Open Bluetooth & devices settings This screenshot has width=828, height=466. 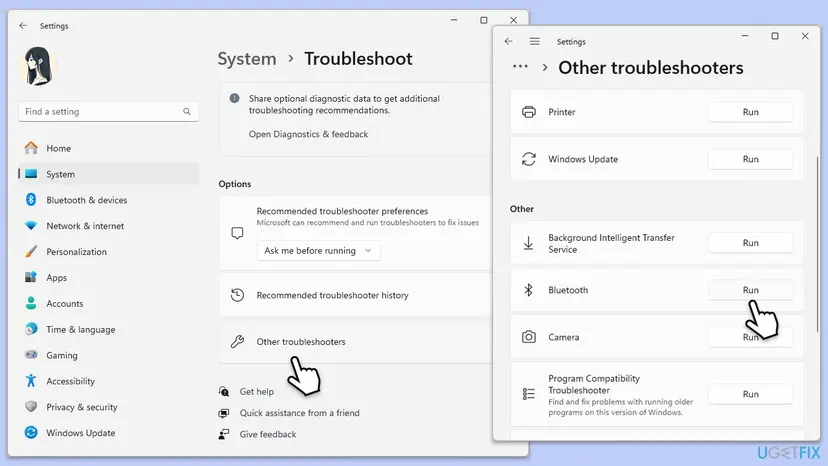[108, 200]
